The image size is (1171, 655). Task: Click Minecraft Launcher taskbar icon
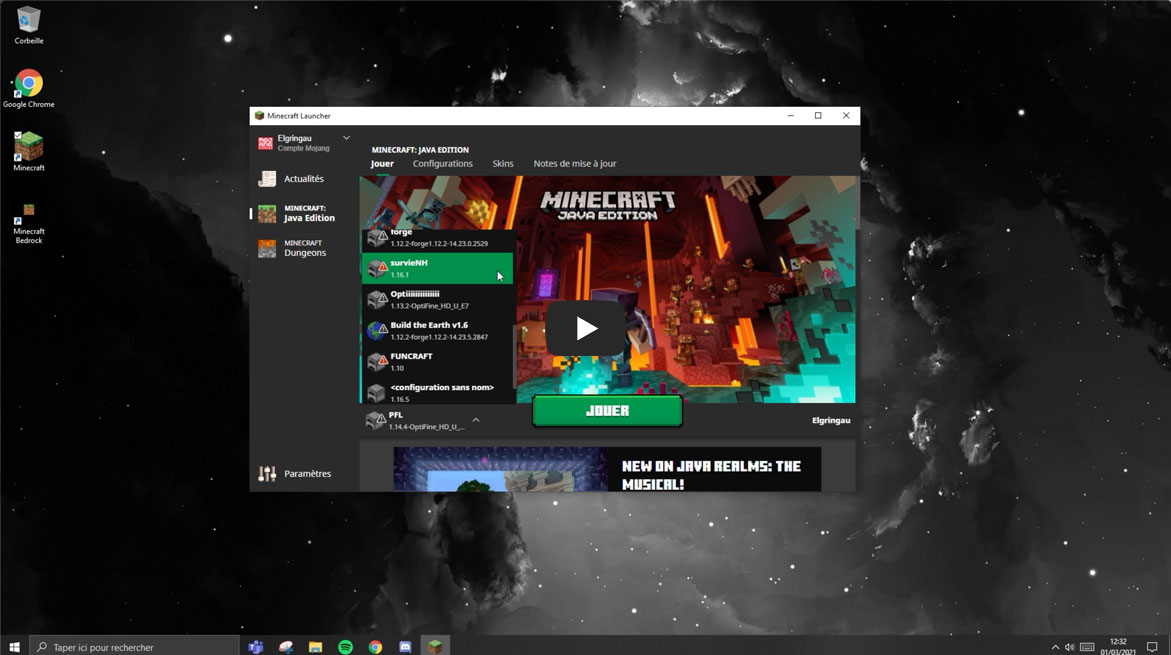[x=435, y=647]
